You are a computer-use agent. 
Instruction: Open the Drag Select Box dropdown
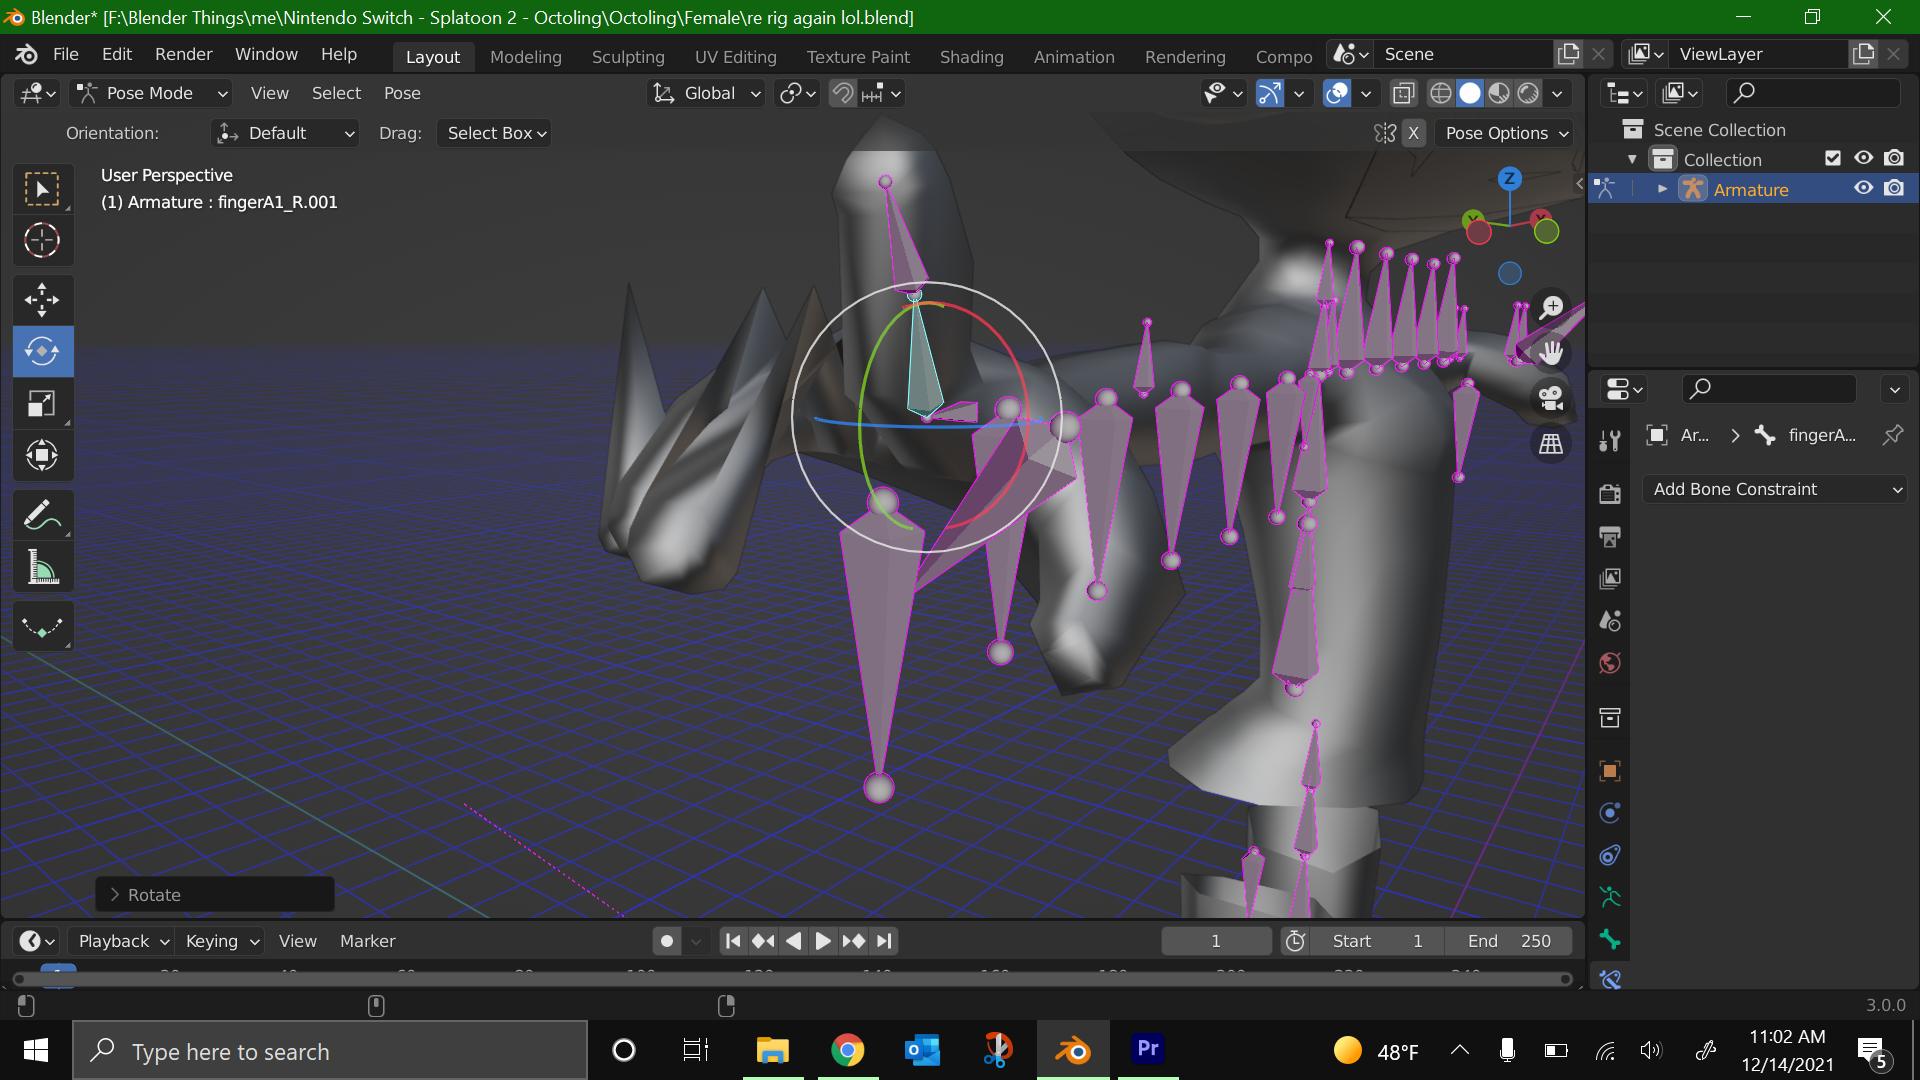(495, 133)
